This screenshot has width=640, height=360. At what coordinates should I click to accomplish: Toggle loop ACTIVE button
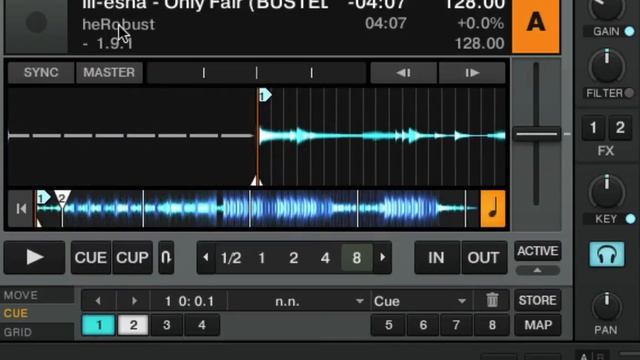click(x=538, y=251)
